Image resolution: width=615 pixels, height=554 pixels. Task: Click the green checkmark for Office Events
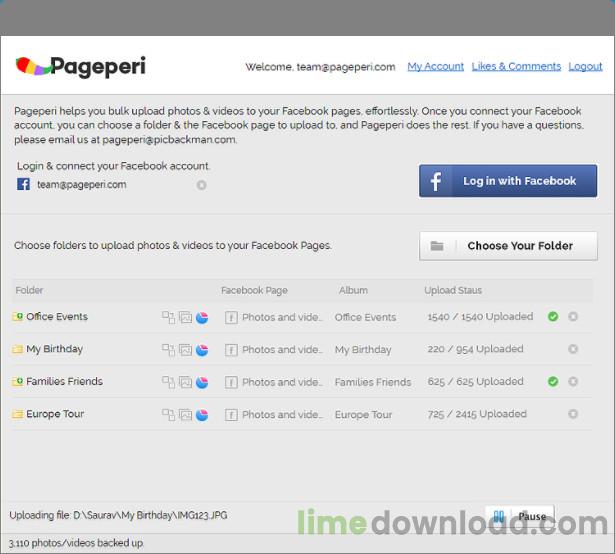(x=553, y=317)
